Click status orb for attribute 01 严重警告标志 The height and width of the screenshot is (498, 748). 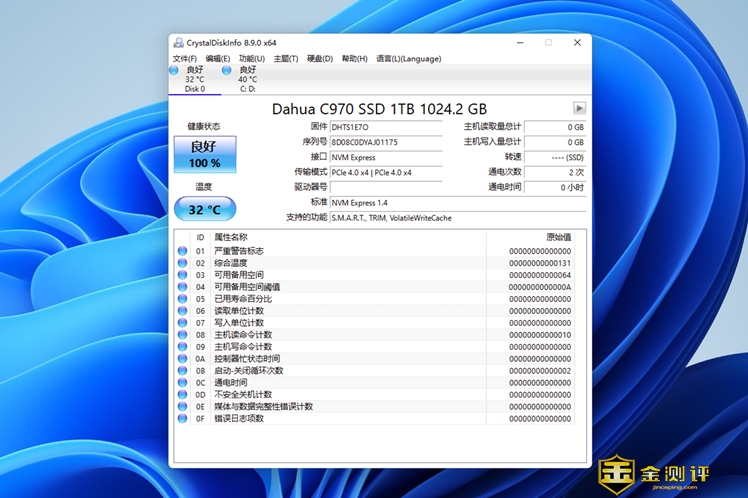(182, 251)
